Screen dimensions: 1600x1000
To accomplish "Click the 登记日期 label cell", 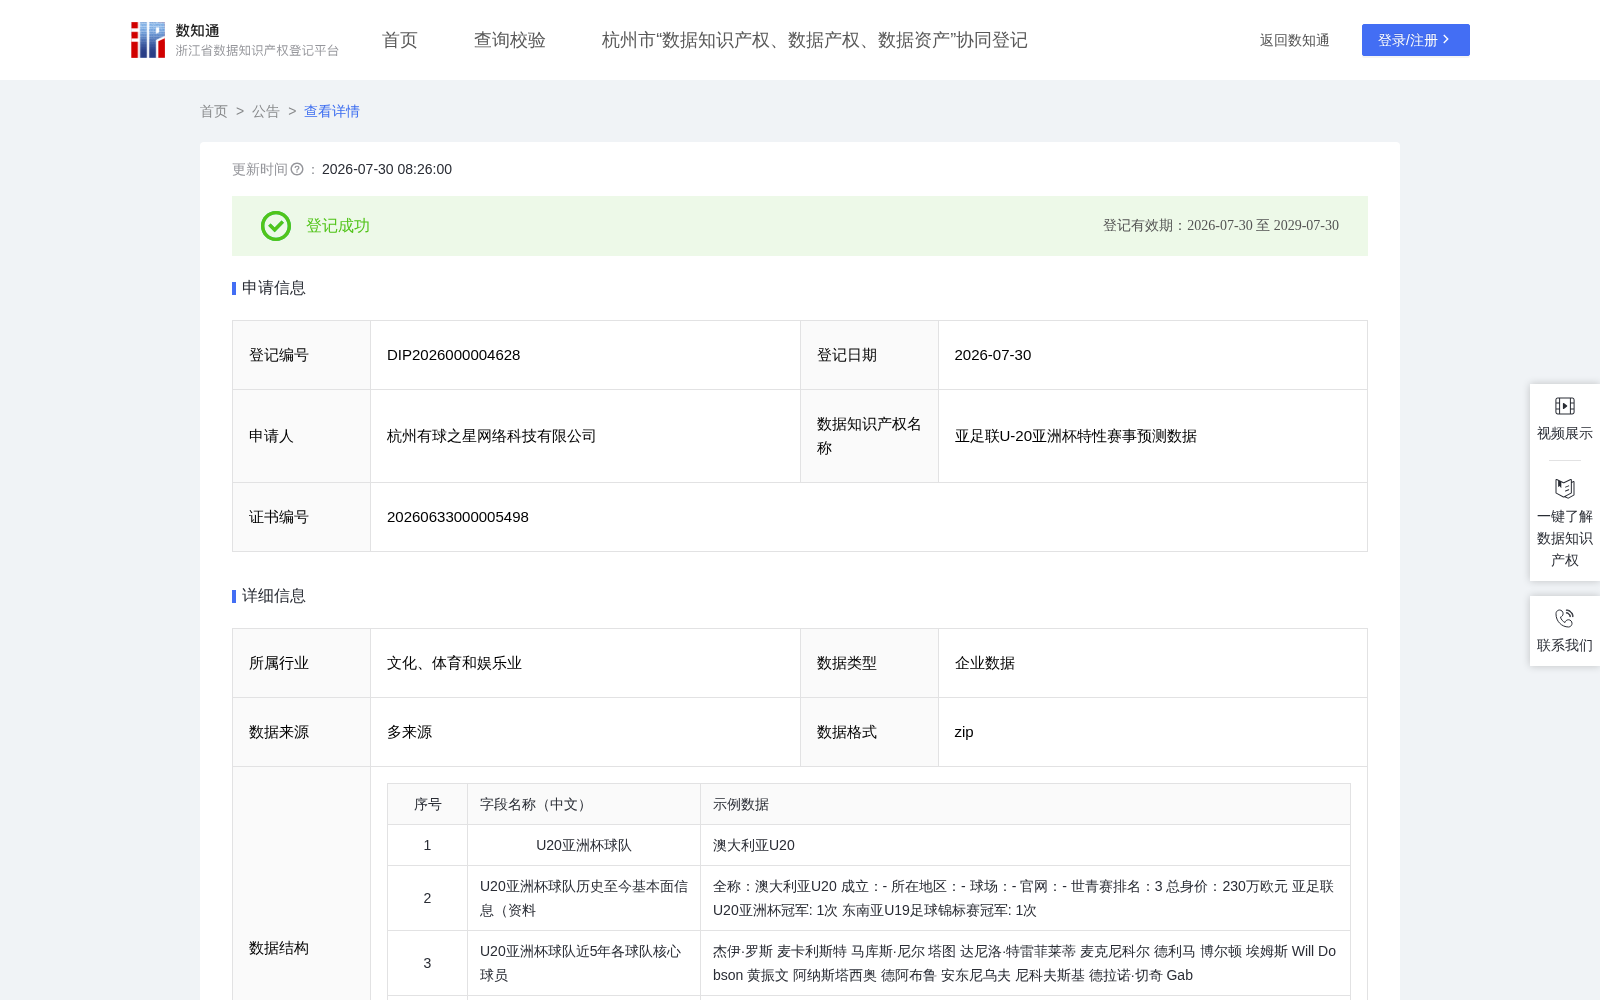I will point(869,355).
